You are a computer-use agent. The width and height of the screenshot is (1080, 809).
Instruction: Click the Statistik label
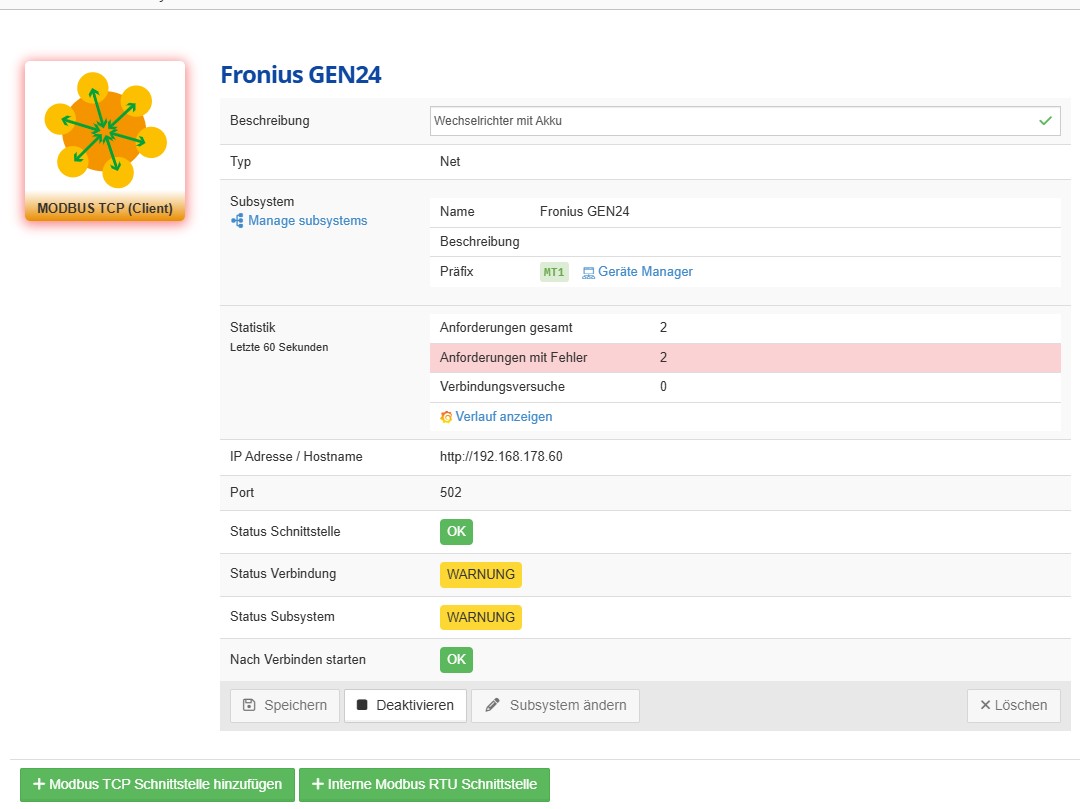(253, 328)
